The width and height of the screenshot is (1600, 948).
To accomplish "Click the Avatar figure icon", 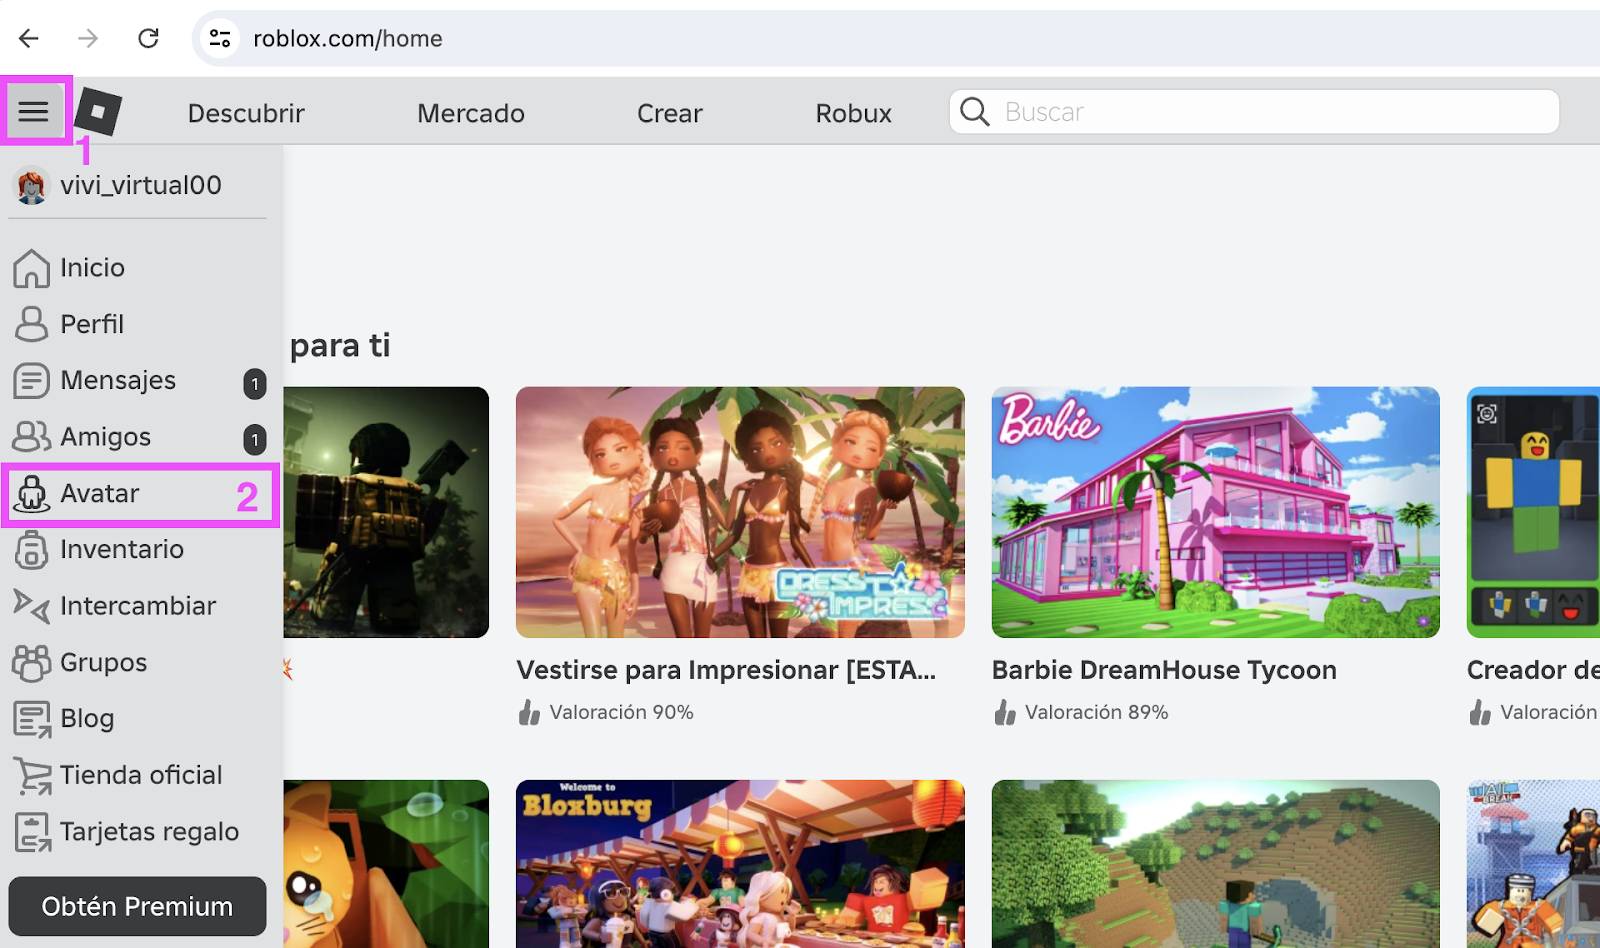I will coord(31,494).
